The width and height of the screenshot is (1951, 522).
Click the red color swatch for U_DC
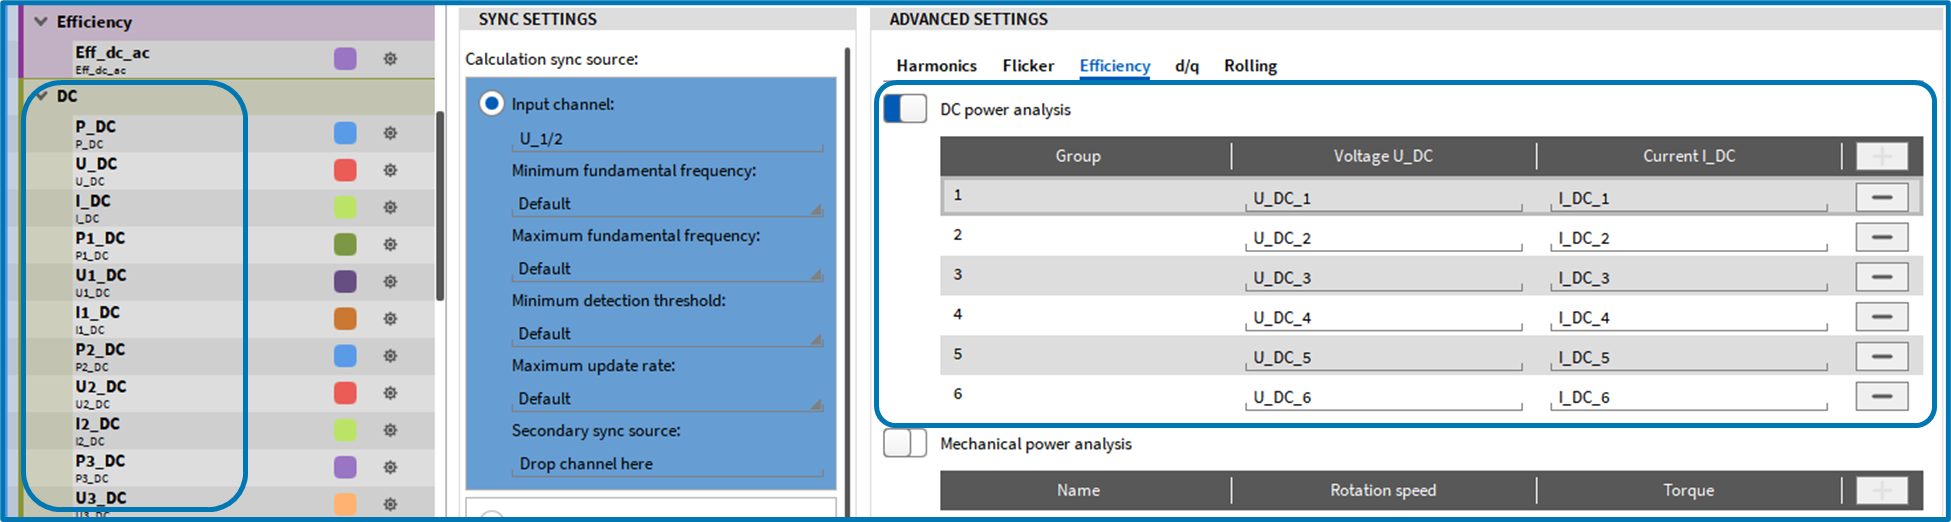345,170
